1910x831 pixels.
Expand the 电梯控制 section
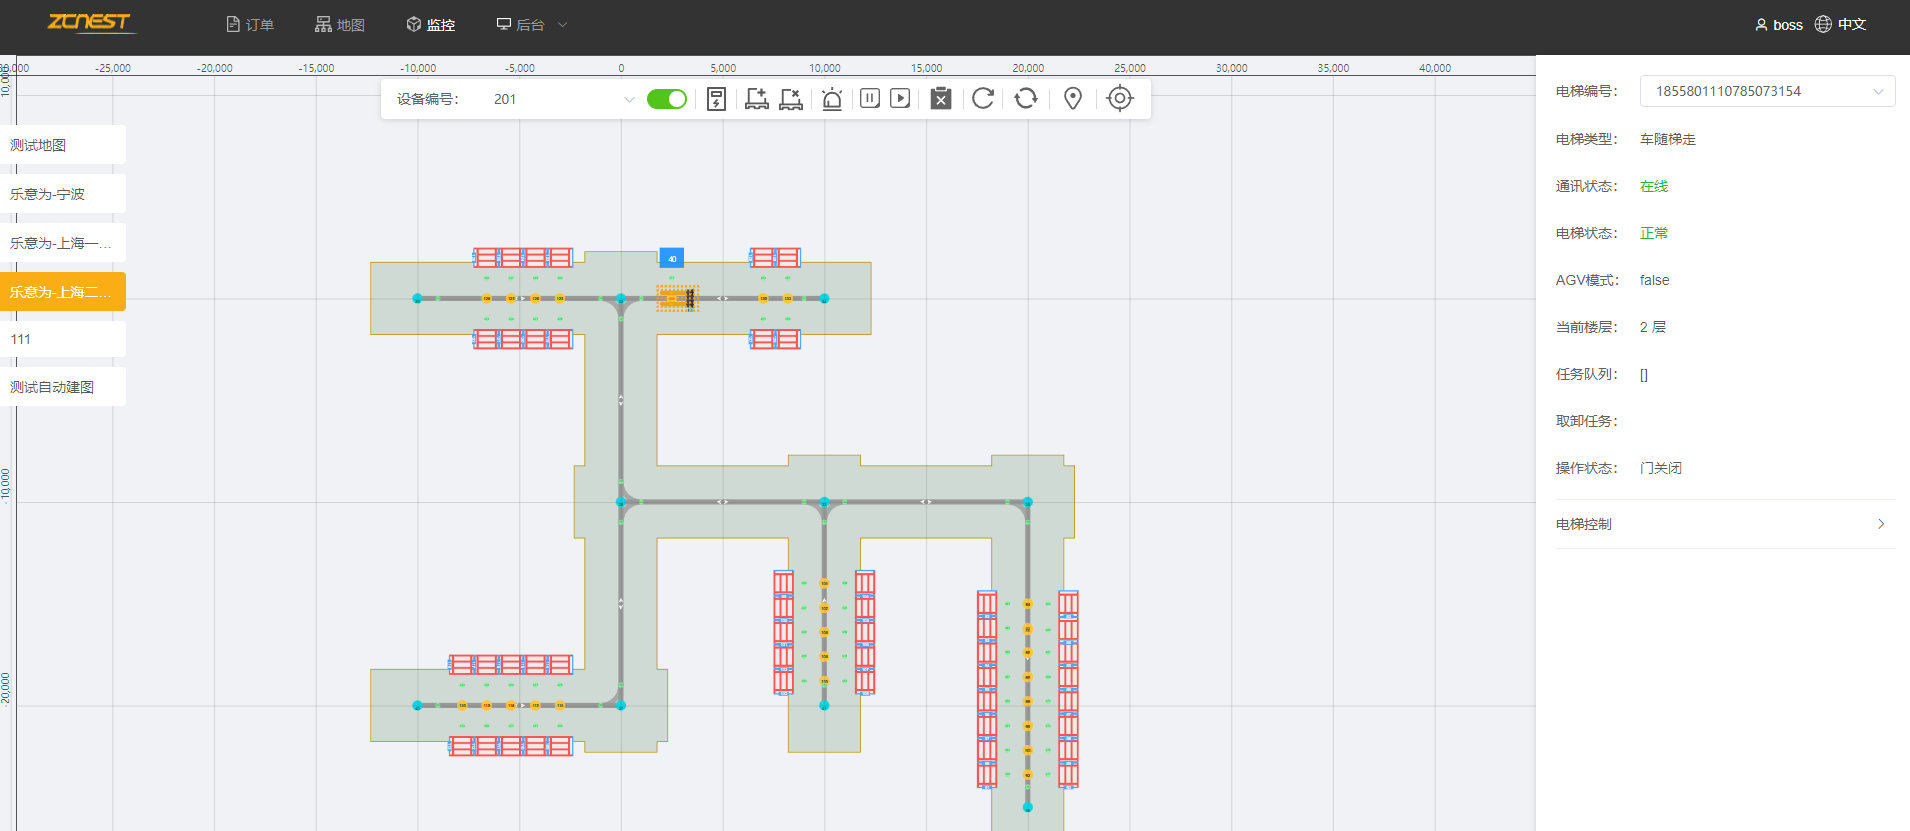point(1725,524)
